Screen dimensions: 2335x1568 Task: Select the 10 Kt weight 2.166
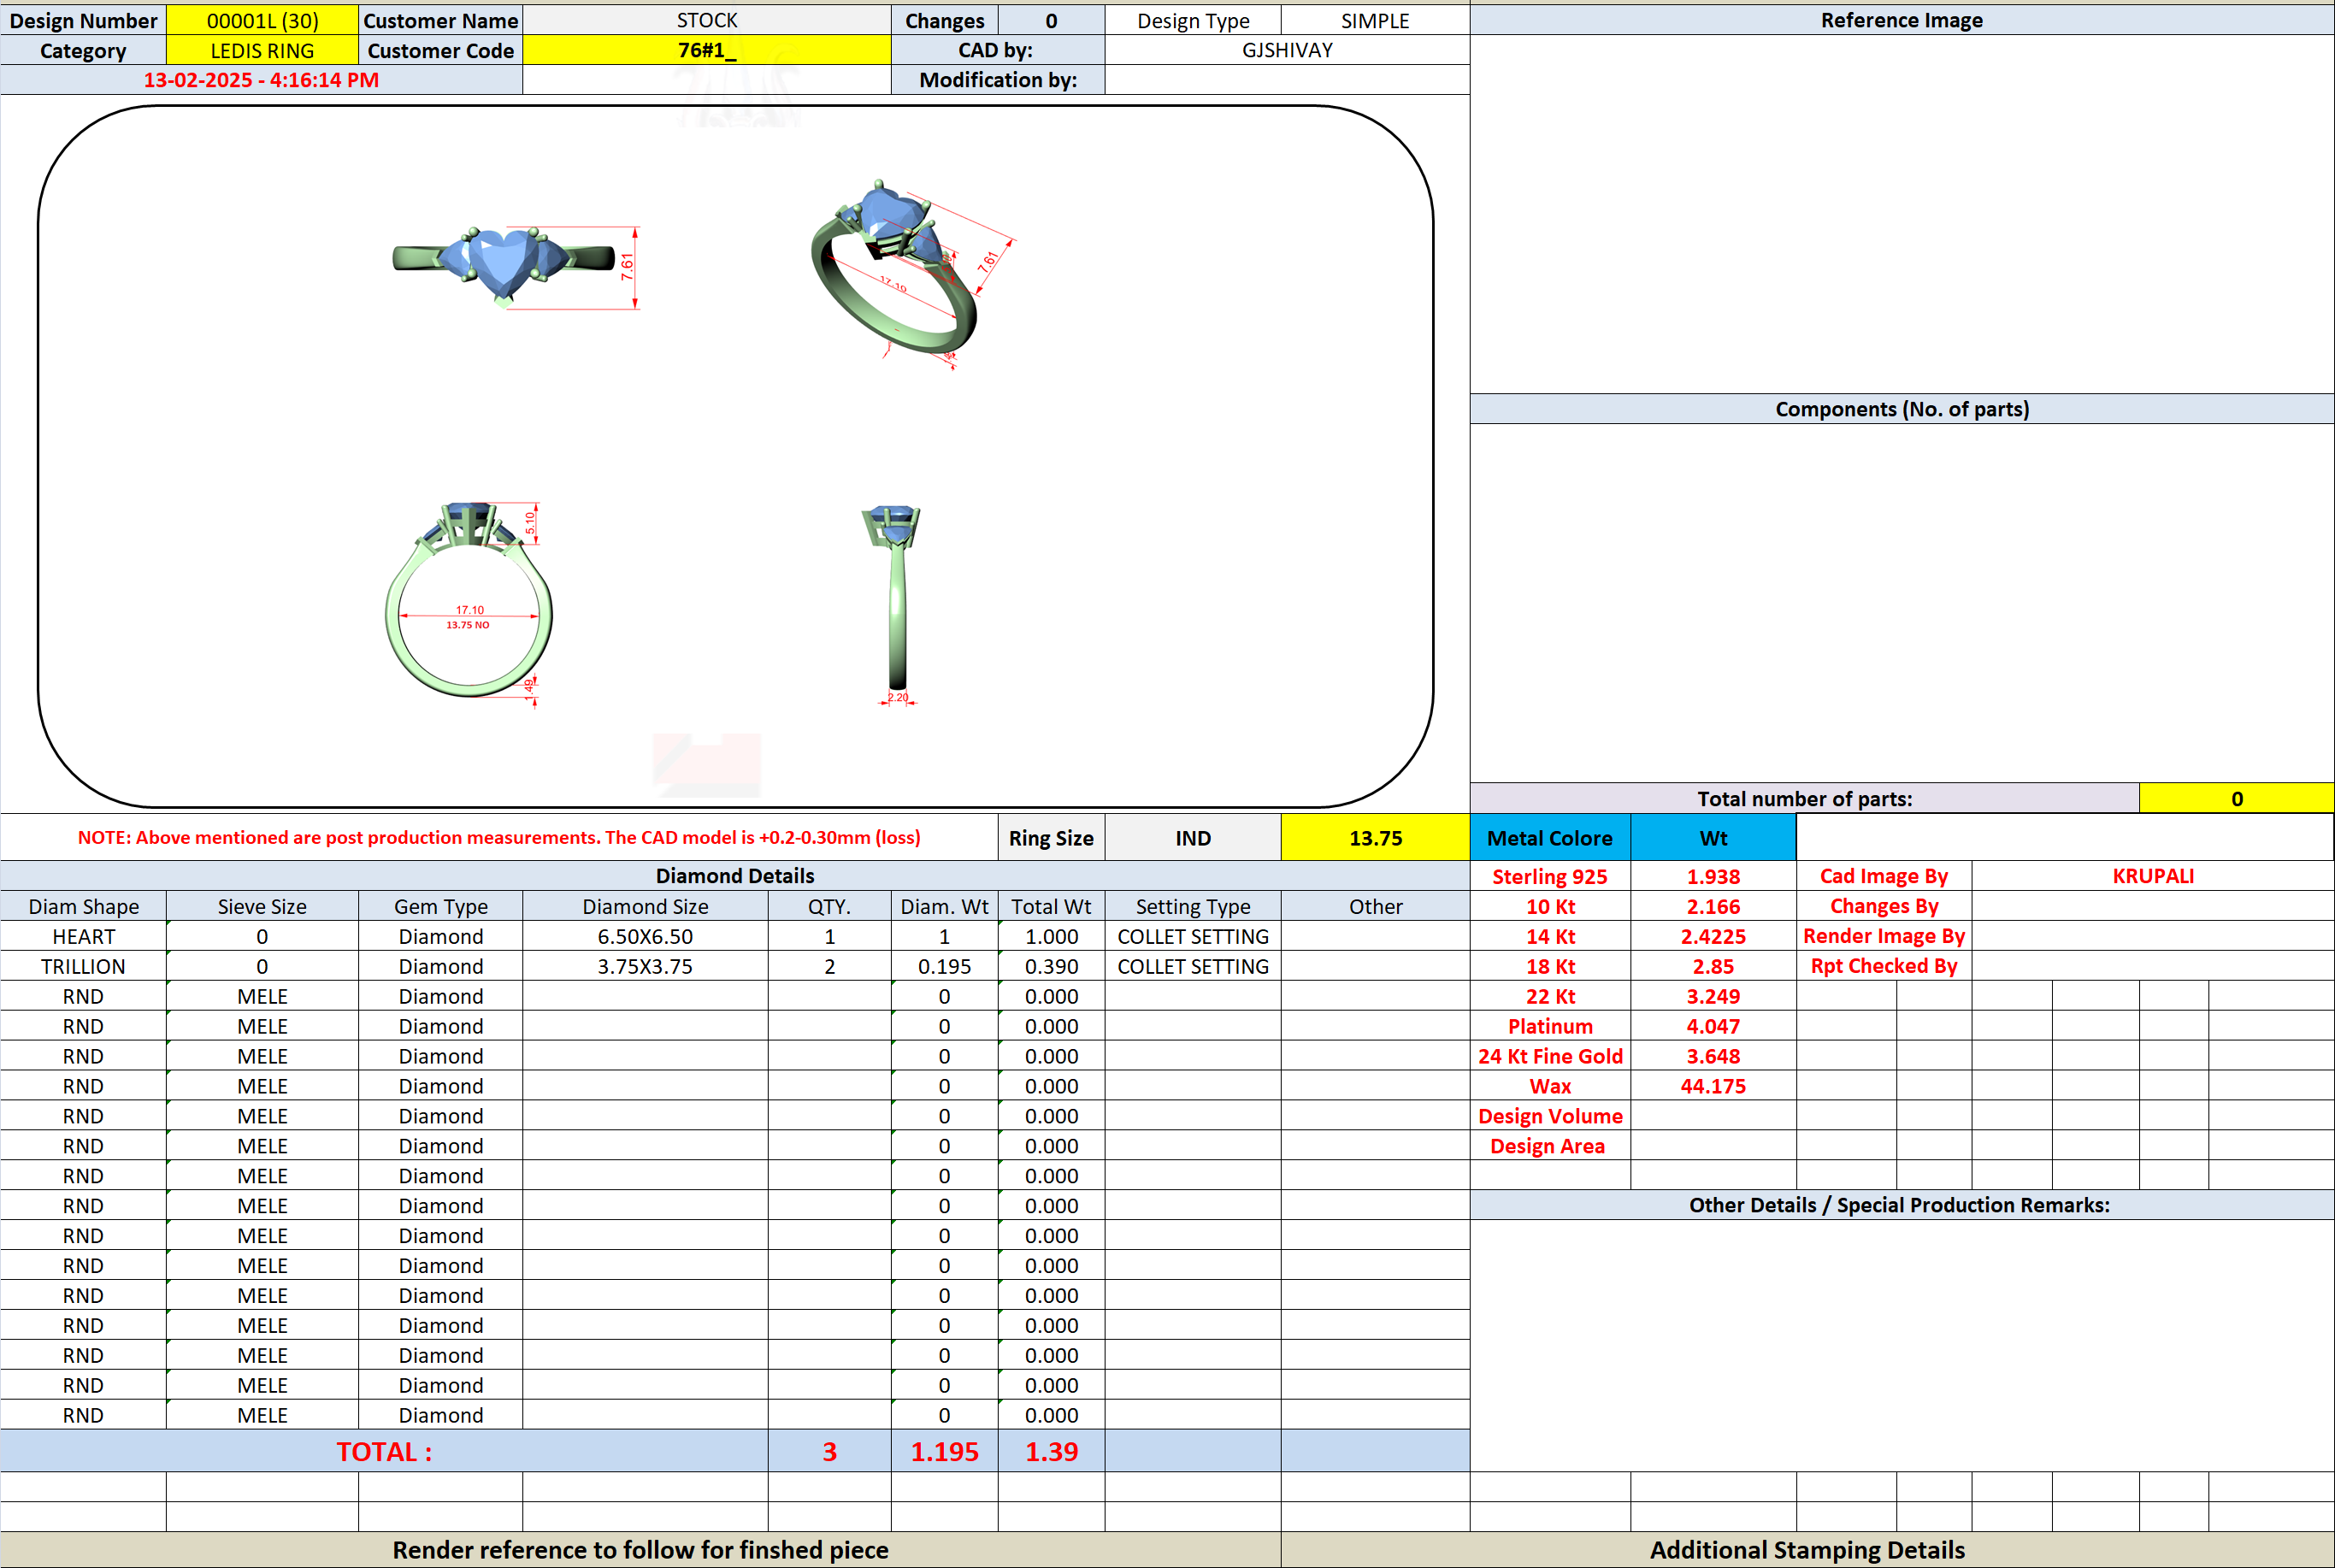(x=1713, y=906)
